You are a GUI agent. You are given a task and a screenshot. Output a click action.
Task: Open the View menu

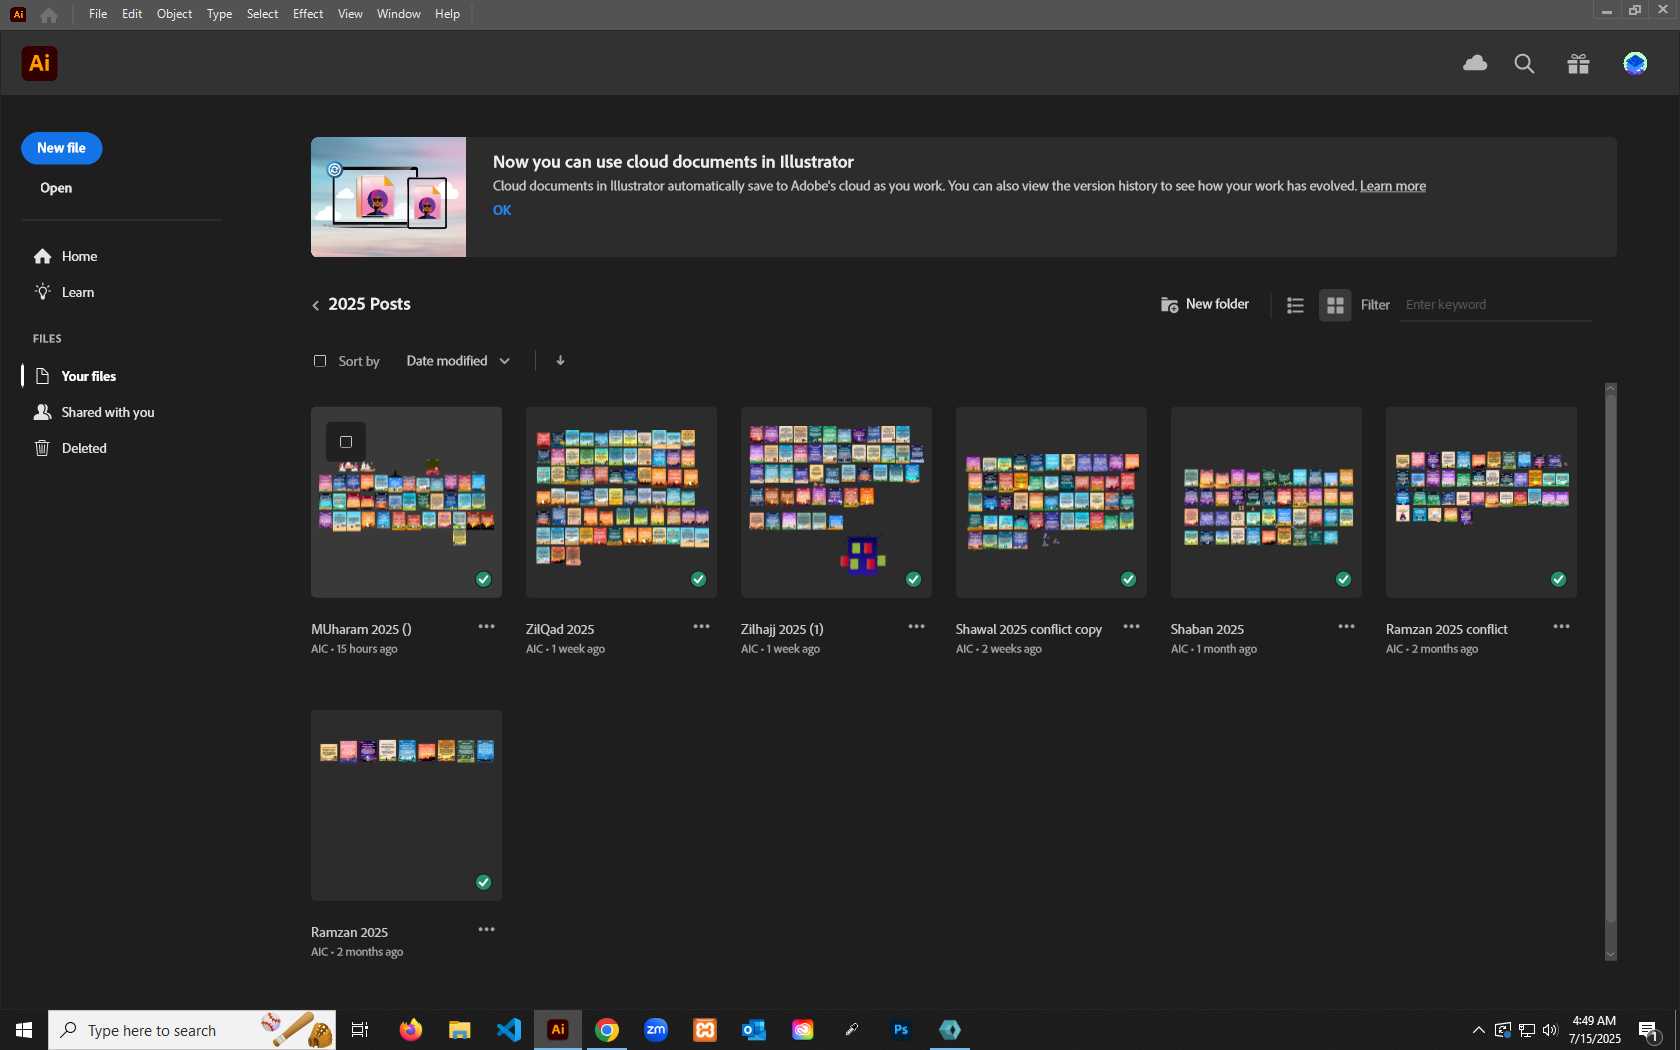point(350,14)
